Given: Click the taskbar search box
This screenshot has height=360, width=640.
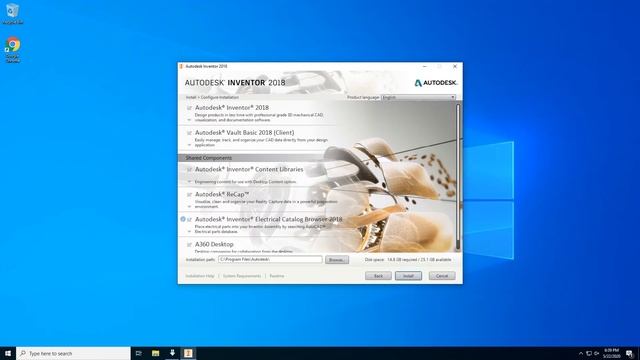Looking at the screenshot, I should (73, 353).
